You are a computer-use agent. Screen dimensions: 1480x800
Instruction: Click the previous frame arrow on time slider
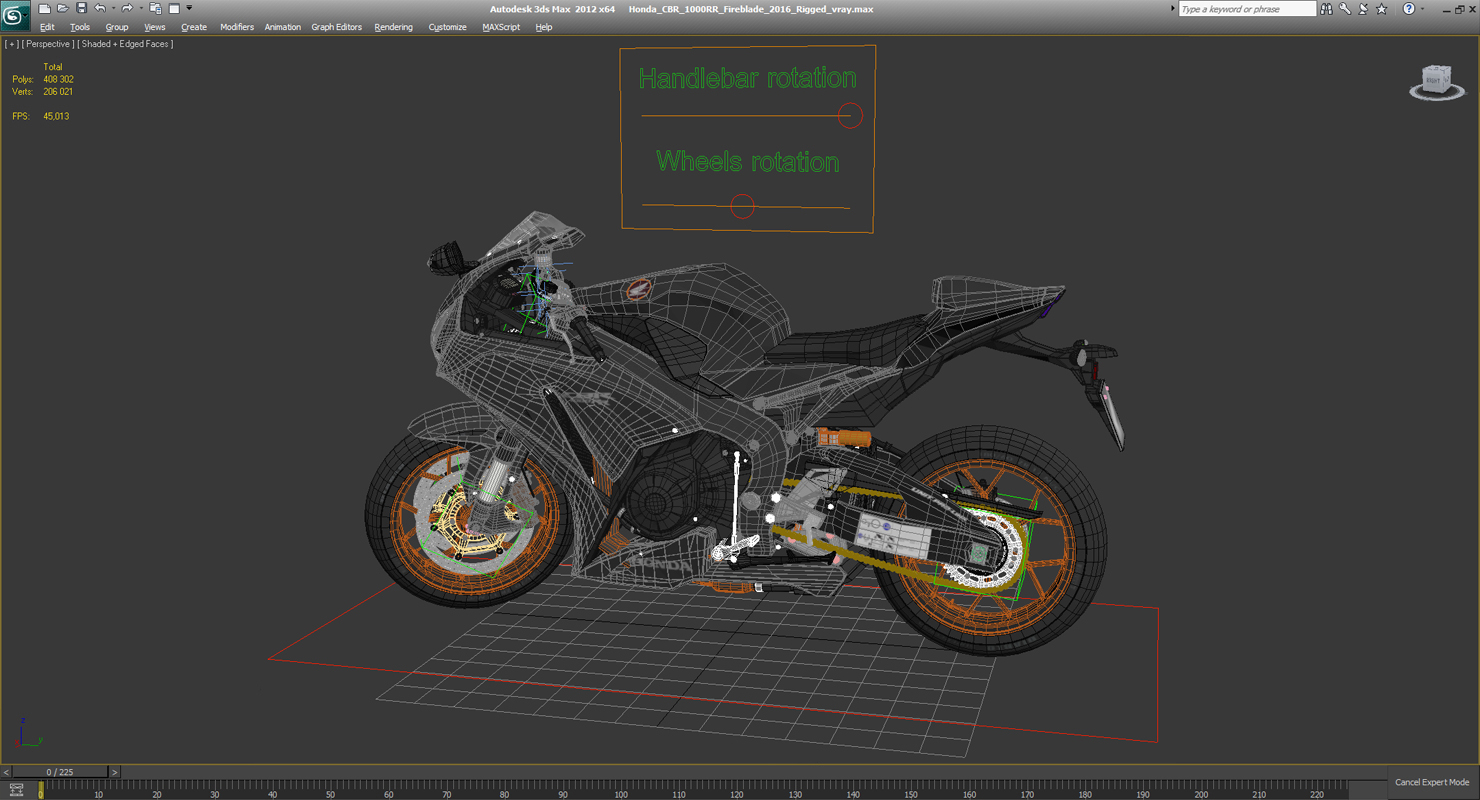point(6,772)
